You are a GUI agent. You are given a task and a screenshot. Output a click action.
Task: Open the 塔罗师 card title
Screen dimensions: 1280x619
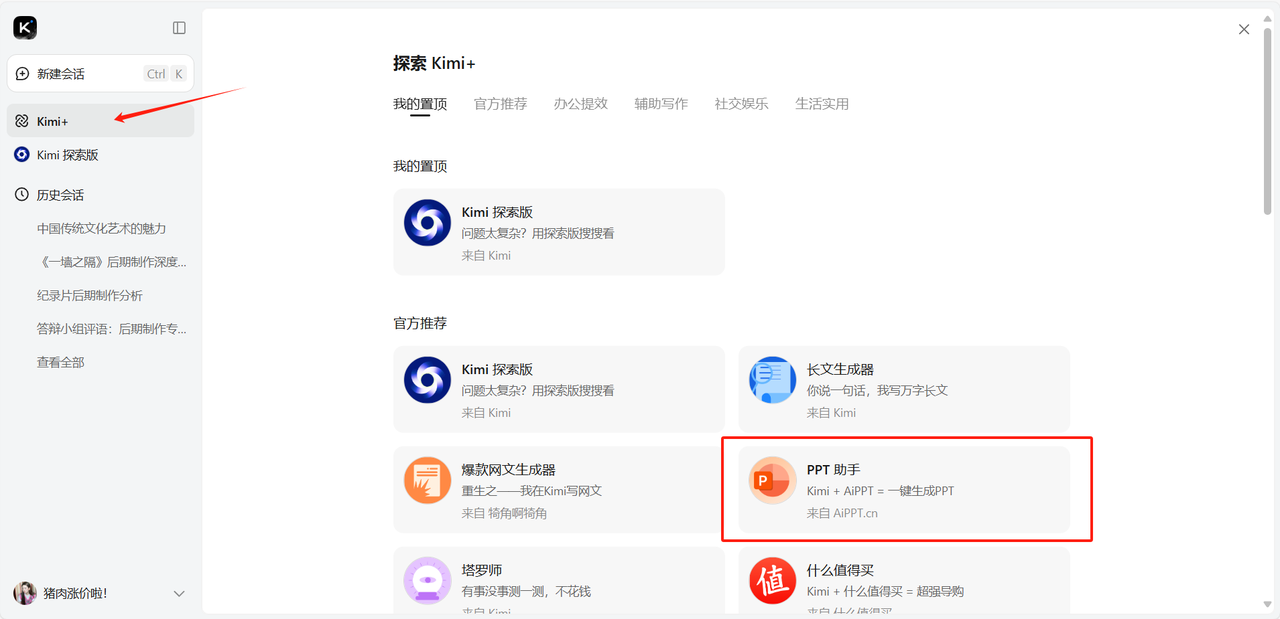(482, 570)
